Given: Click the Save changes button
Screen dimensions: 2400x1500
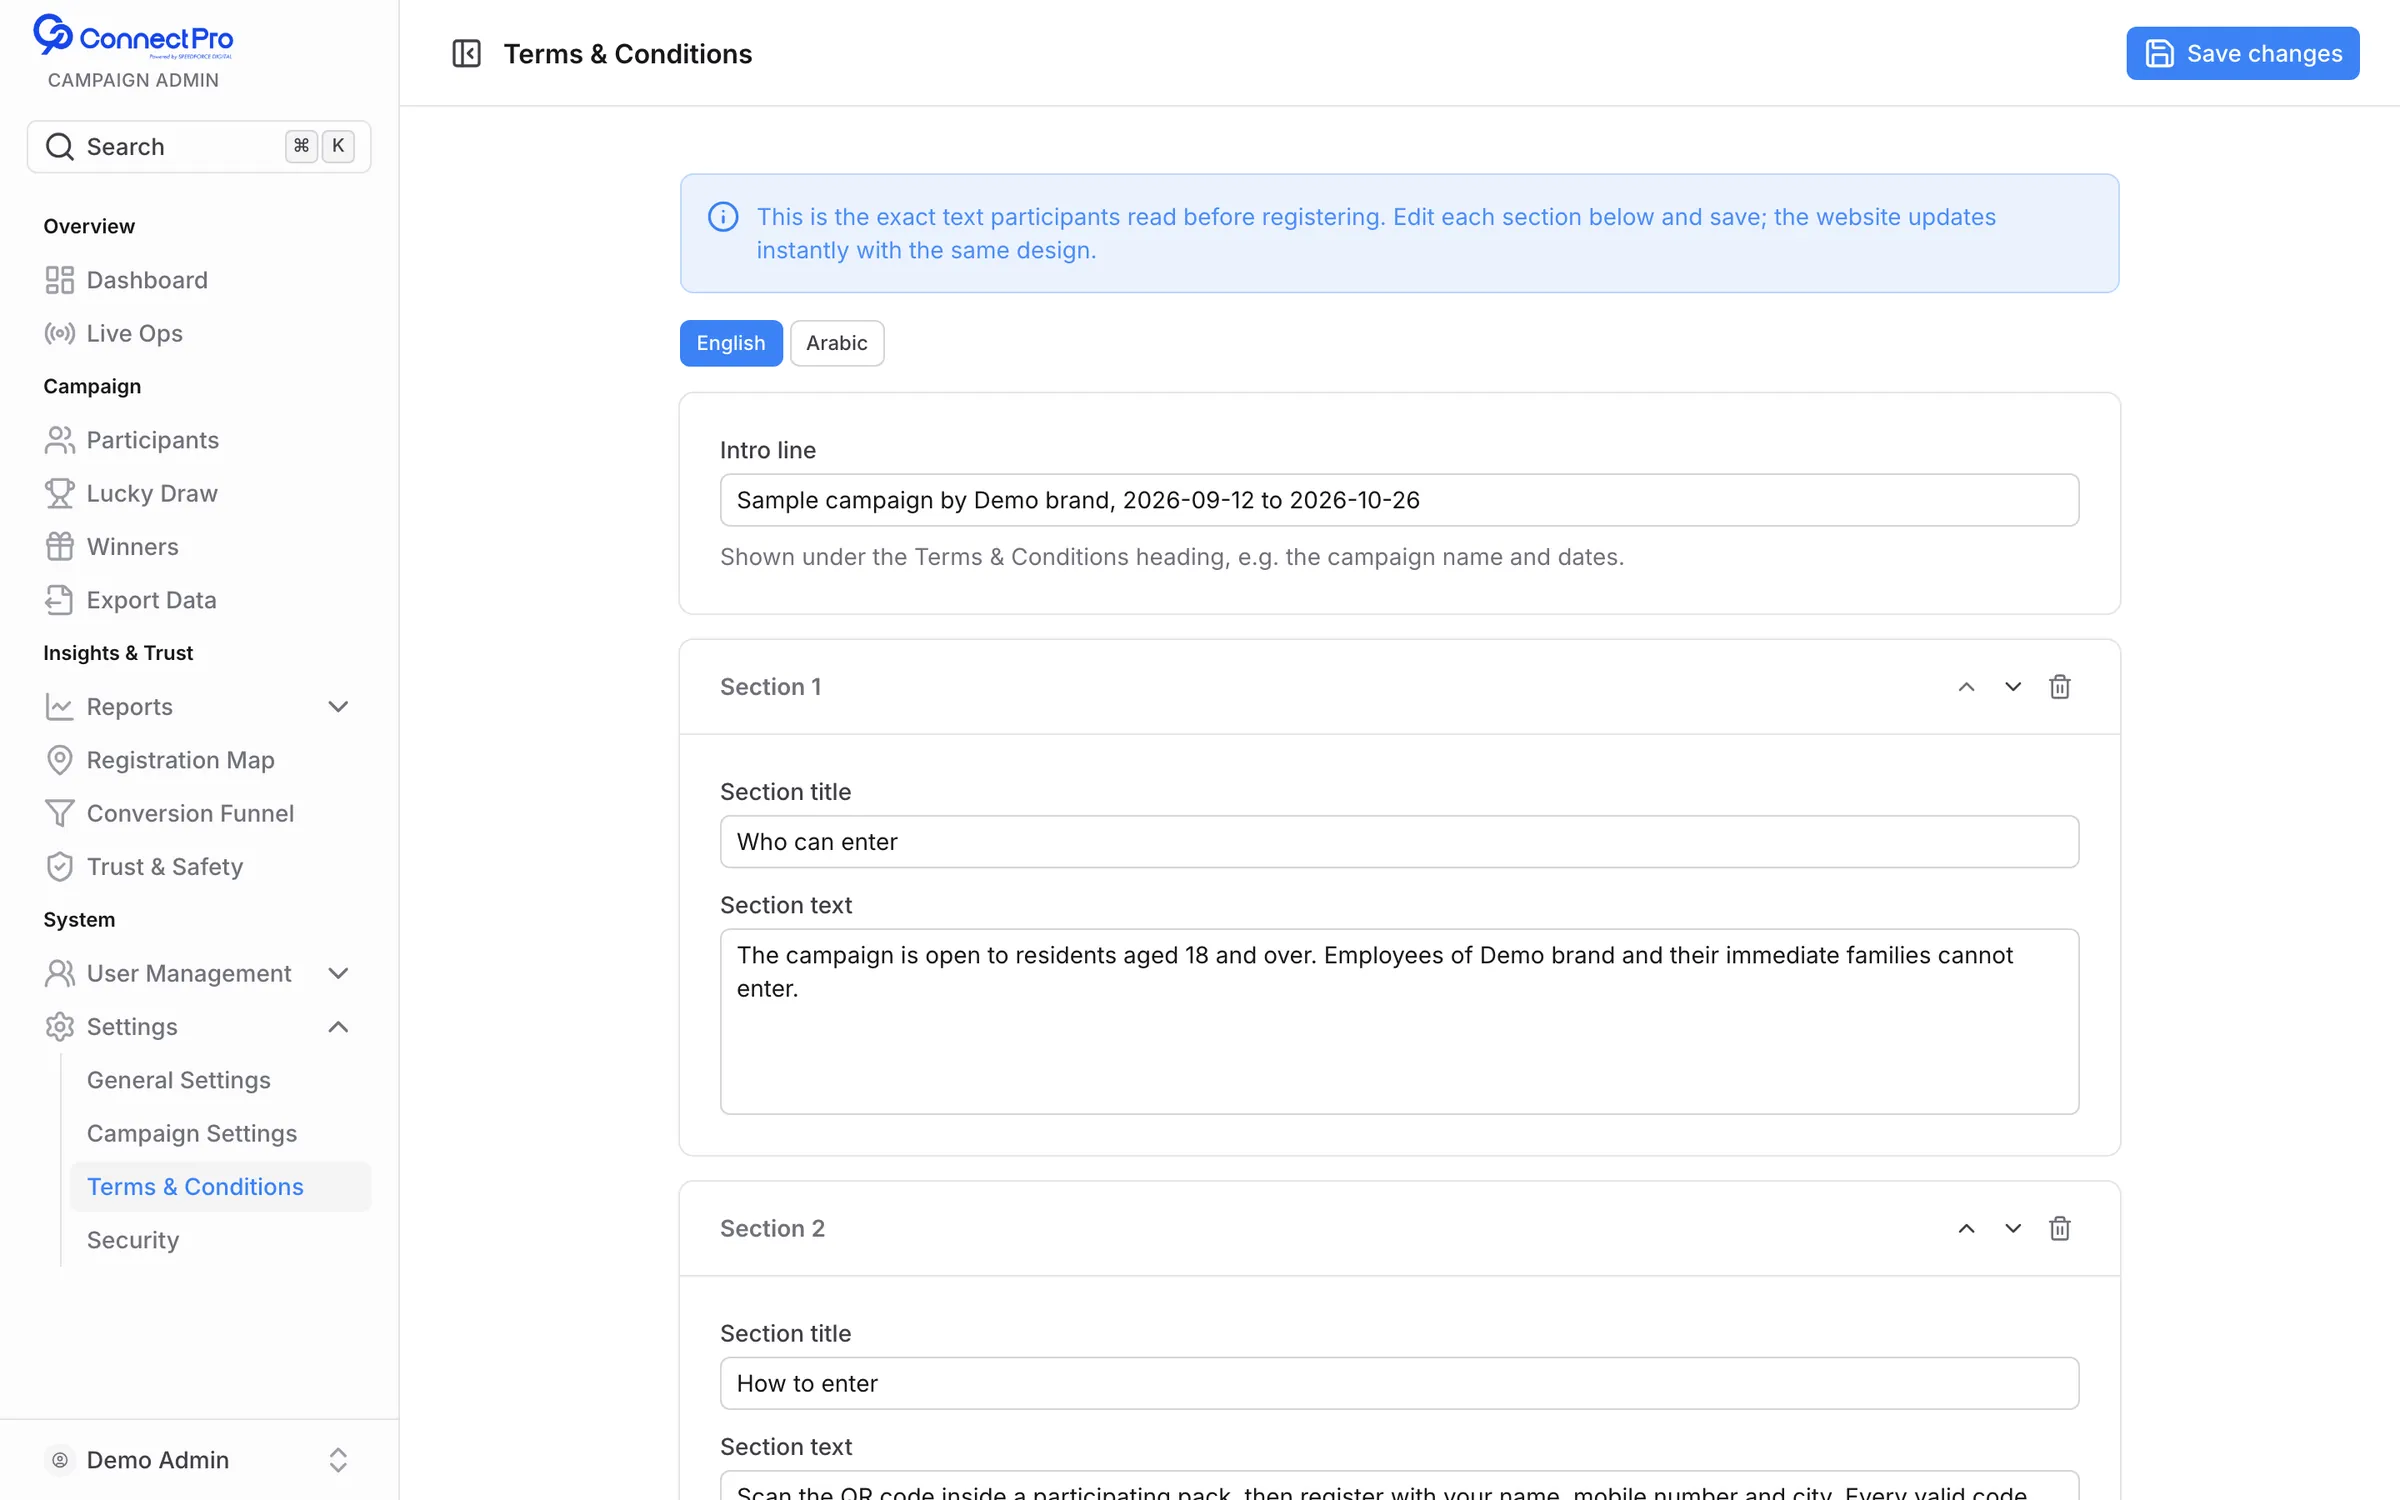Looking at the screenshot, I should coord(2242,53).
